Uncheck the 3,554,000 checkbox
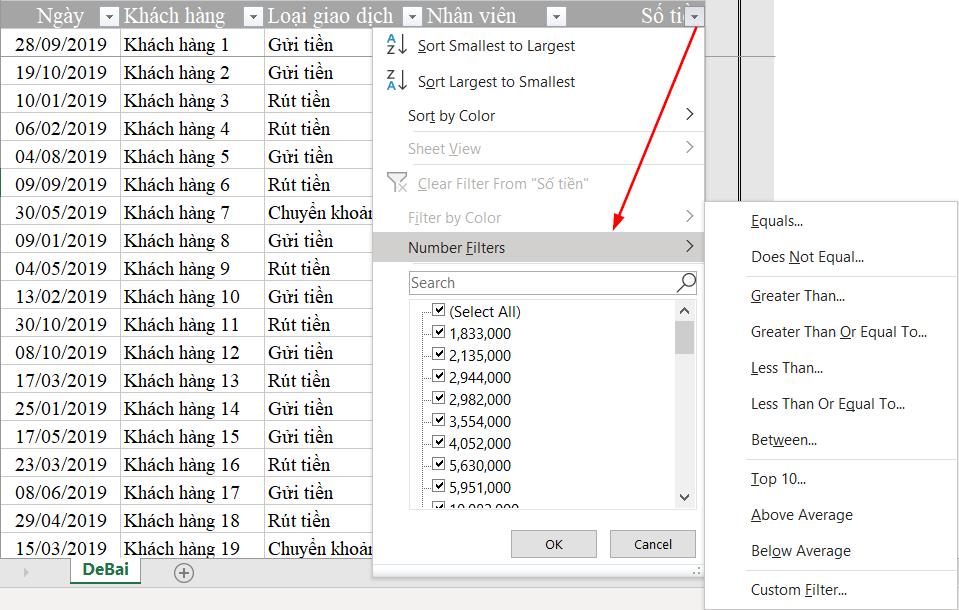The height and width of the screenshot is (610, 959). 439,420
